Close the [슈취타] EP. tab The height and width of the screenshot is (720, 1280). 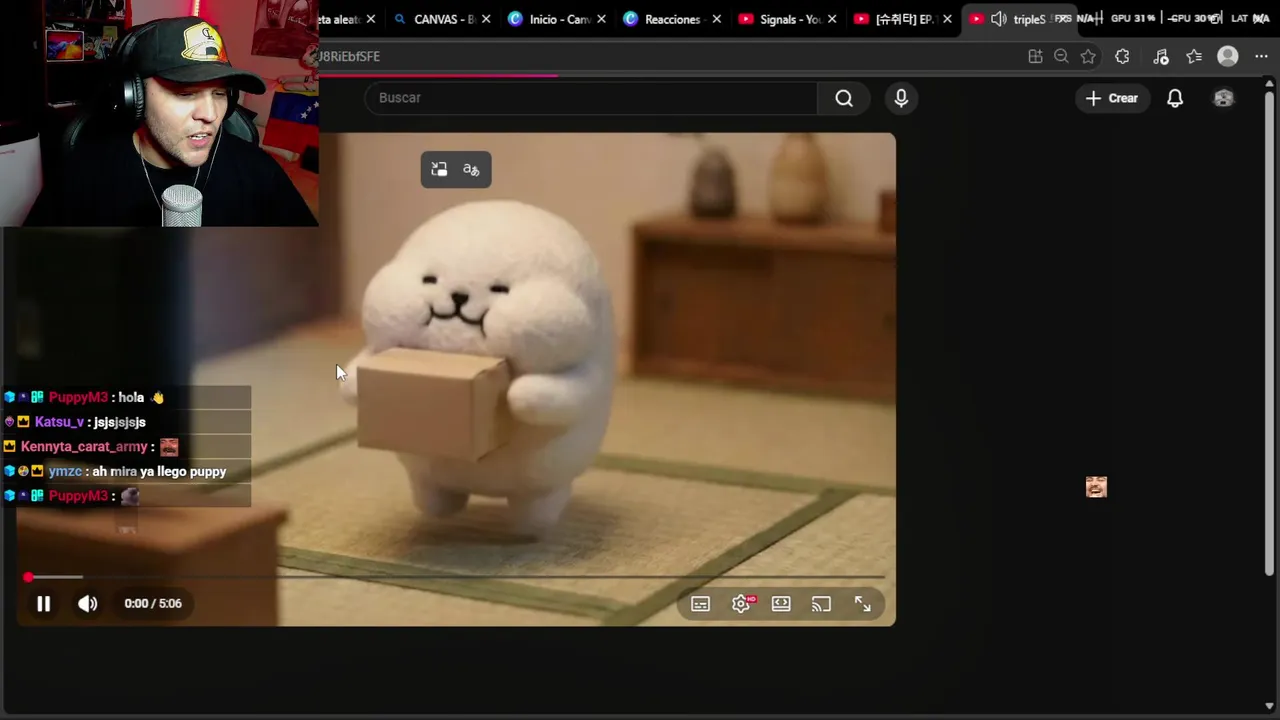pyautogui.click(x=947, y=19)
